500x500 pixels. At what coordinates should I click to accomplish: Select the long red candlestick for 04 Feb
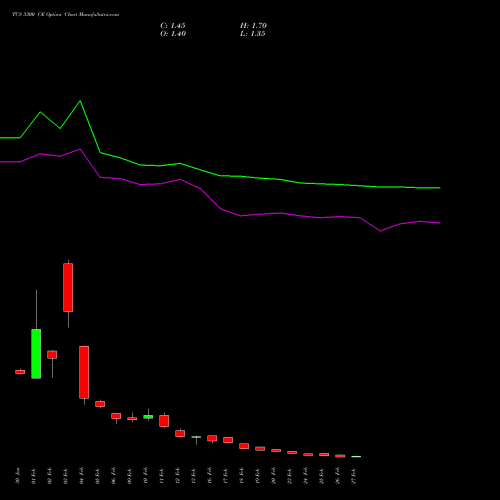84,372
